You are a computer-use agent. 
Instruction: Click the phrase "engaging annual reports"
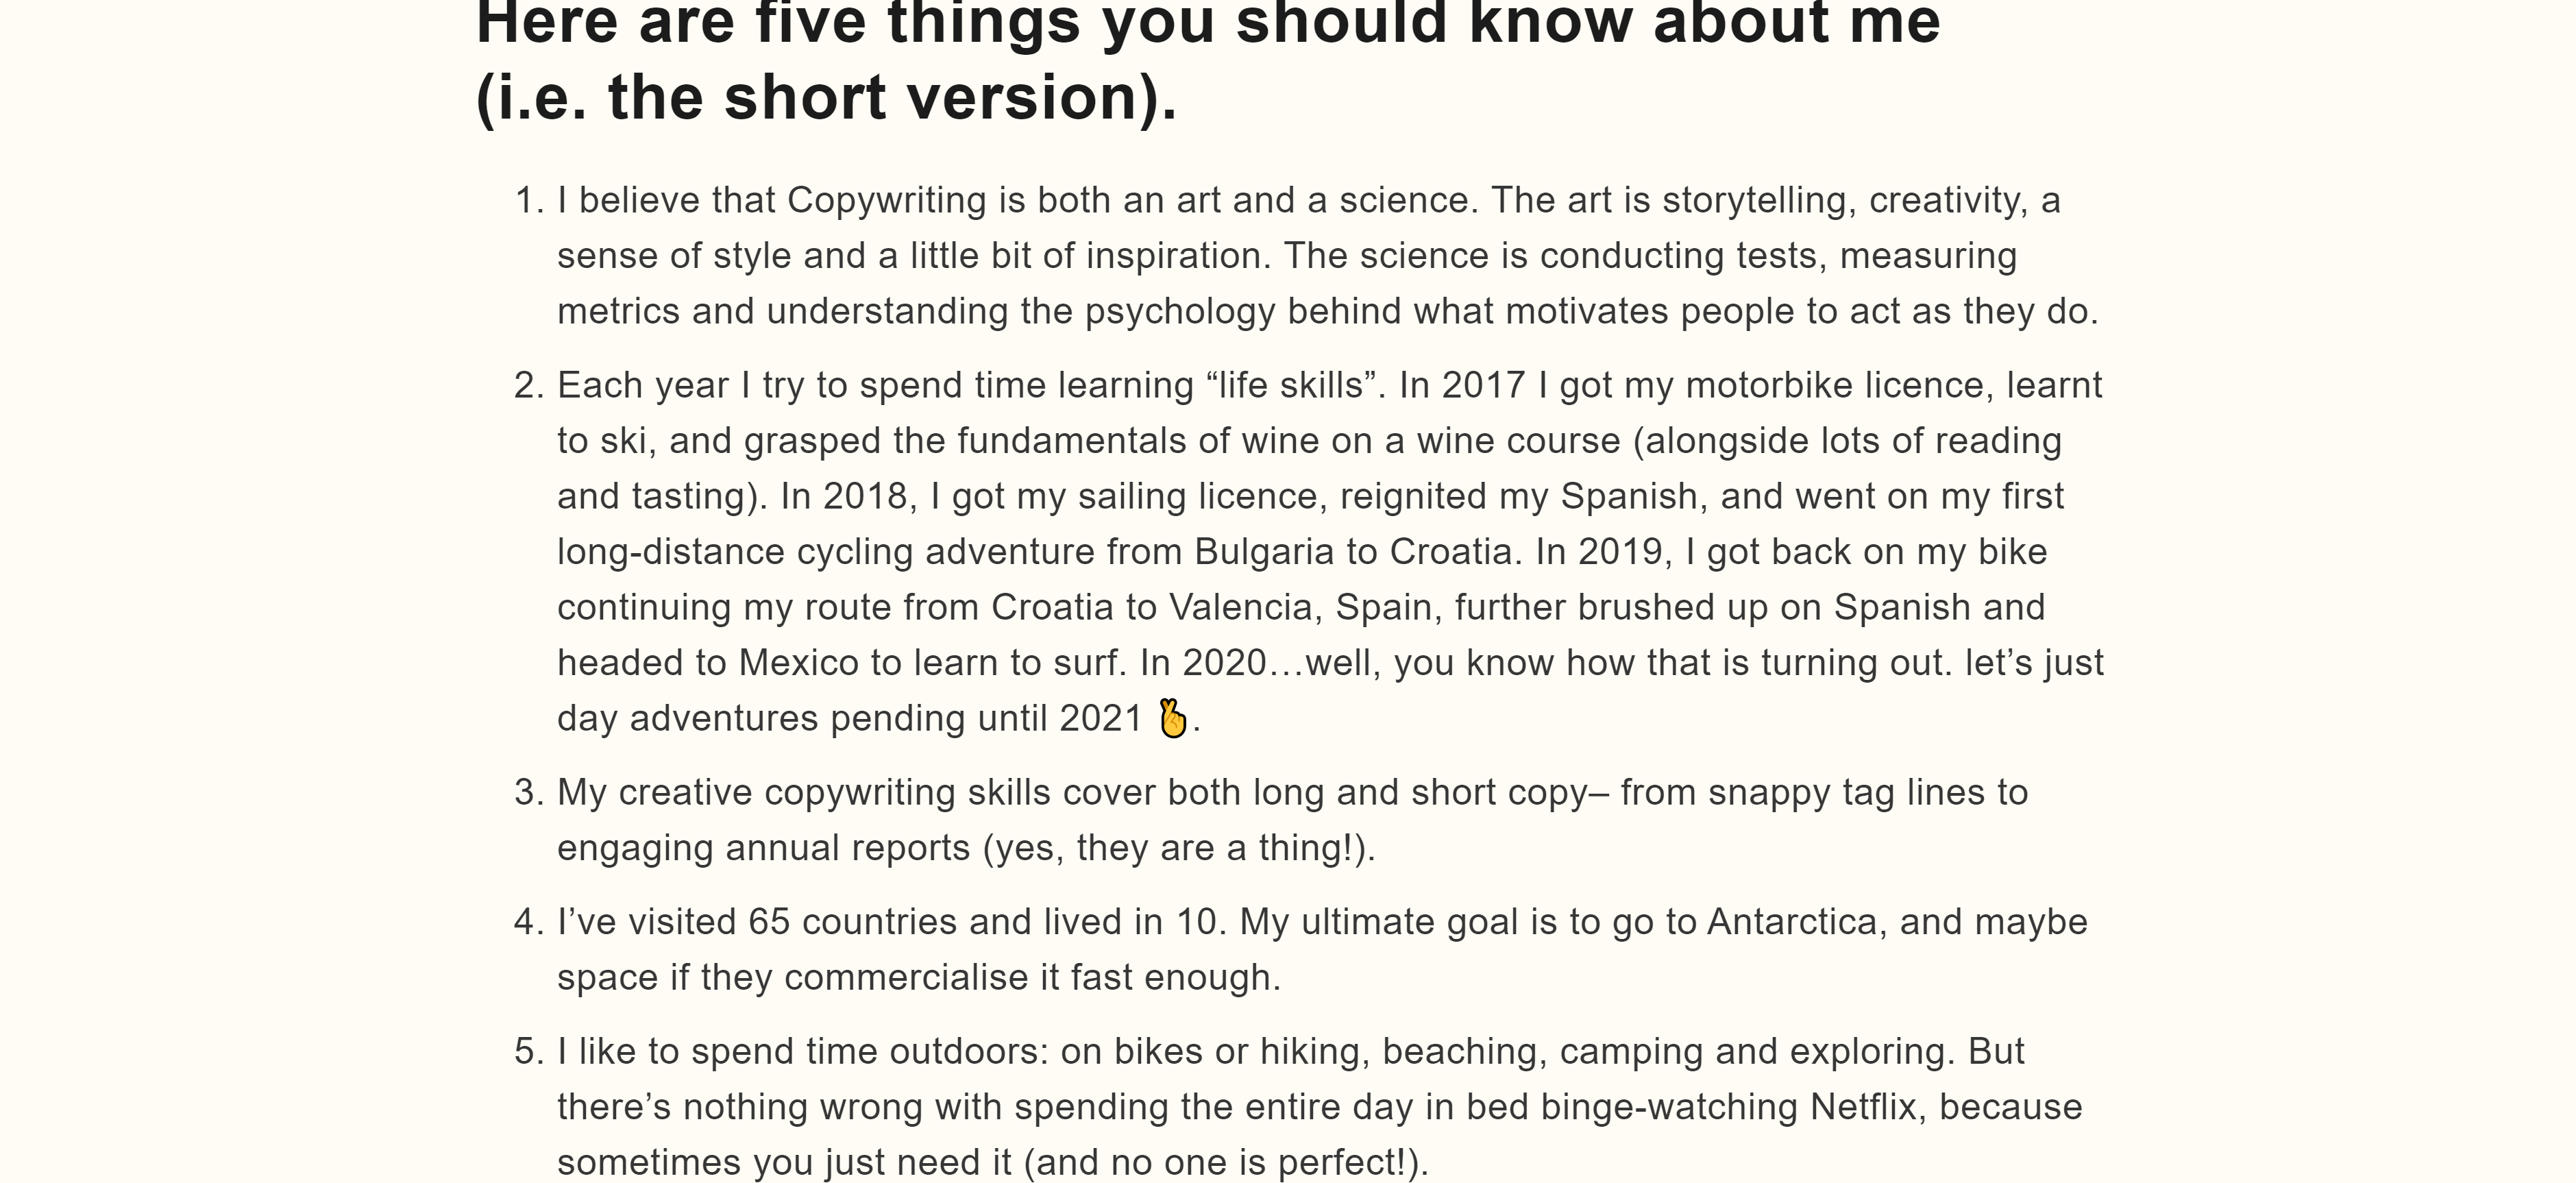pos(763,848)
